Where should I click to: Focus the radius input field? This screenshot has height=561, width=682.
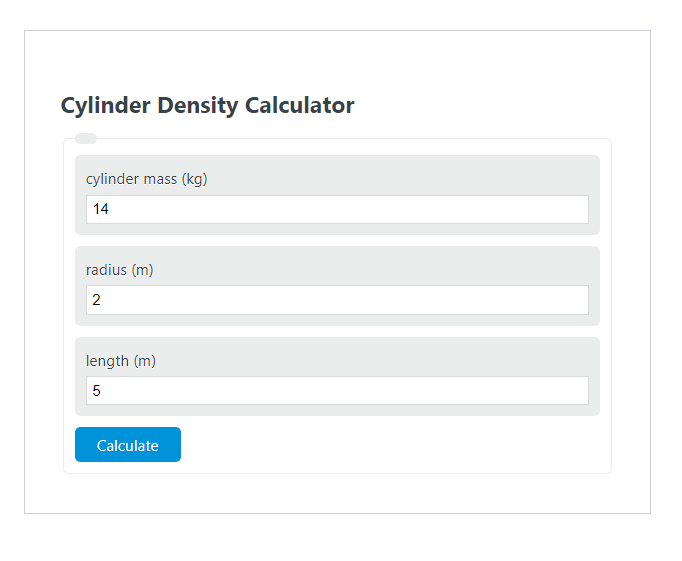338,300
